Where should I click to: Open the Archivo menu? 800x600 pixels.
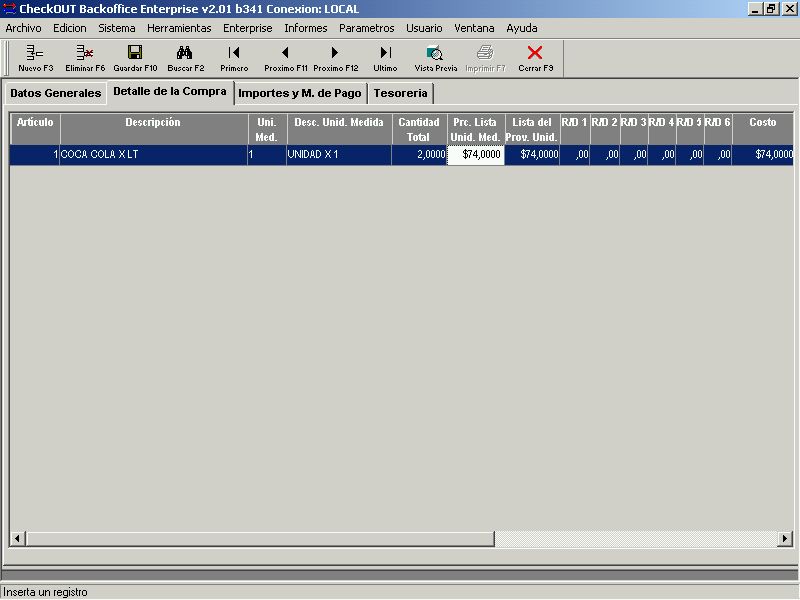[23, 28]
